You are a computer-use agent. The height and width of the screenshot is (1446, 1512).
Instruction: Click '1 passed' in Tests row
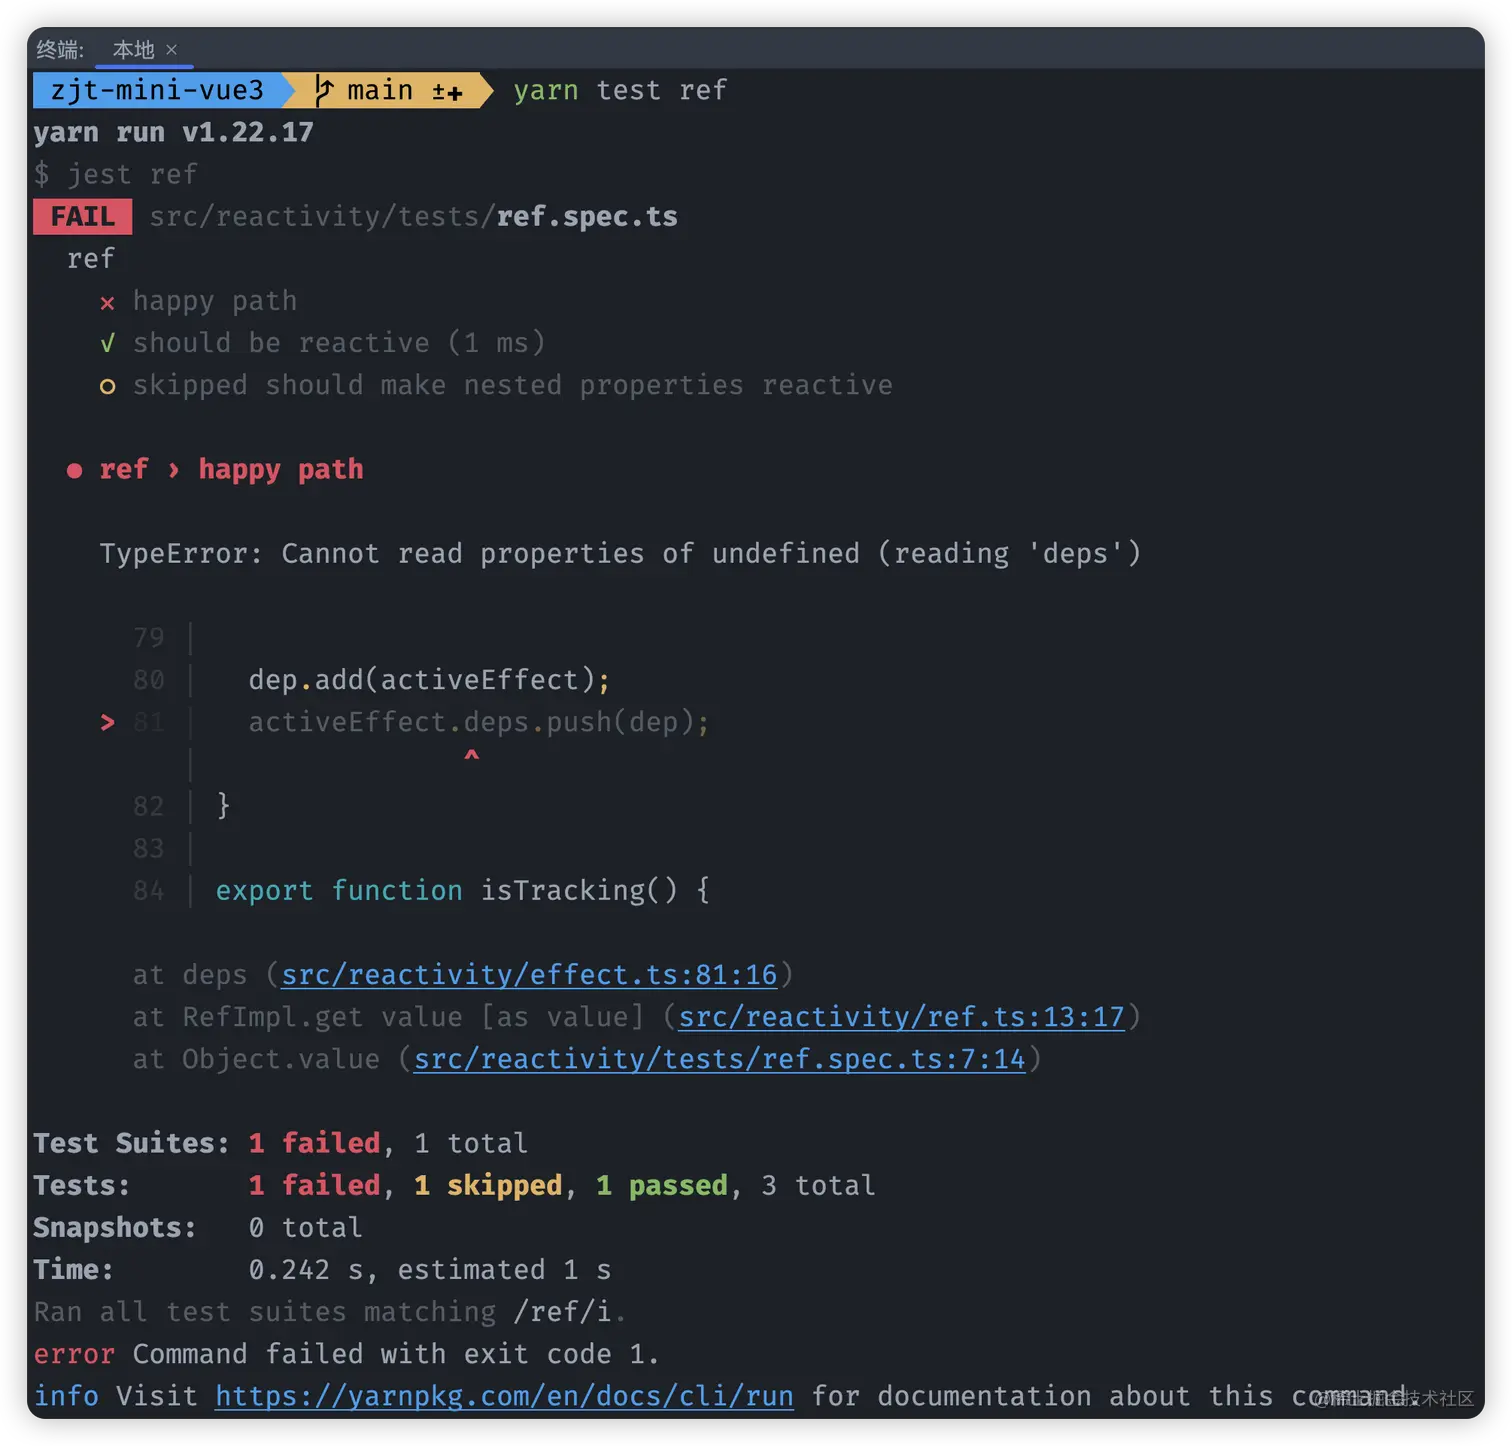(x=662, y=1185)
